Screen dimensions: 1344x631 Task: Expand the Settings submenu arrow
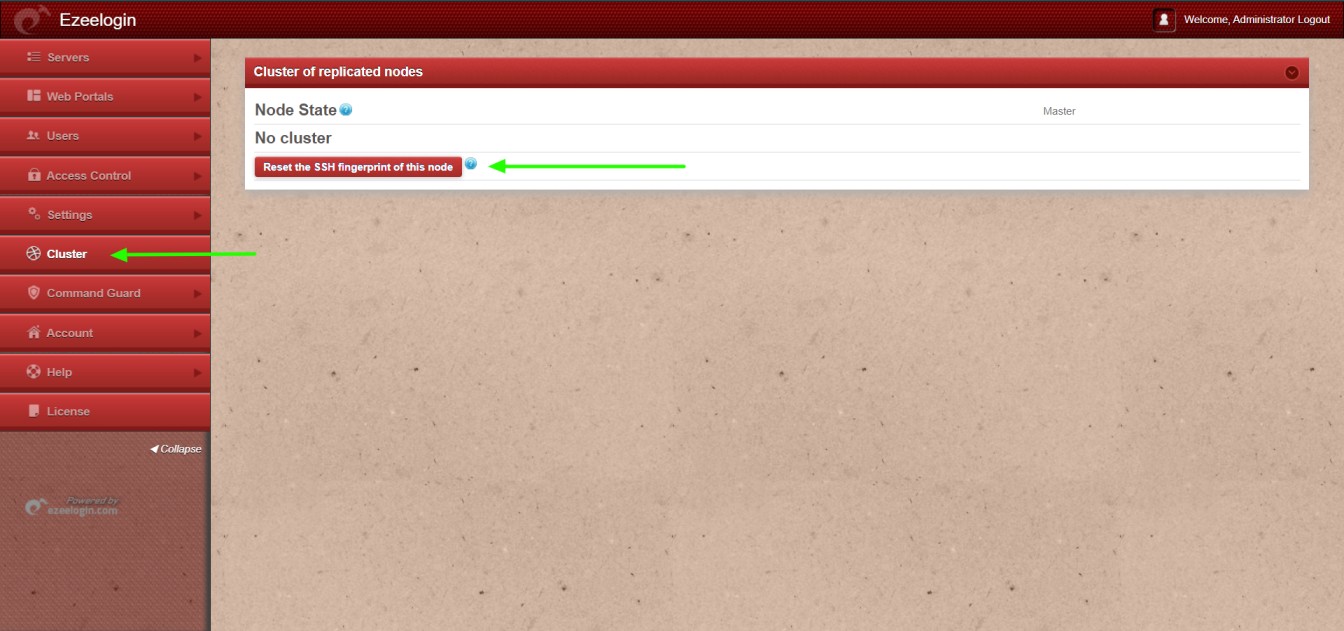[x=198, y=215]
